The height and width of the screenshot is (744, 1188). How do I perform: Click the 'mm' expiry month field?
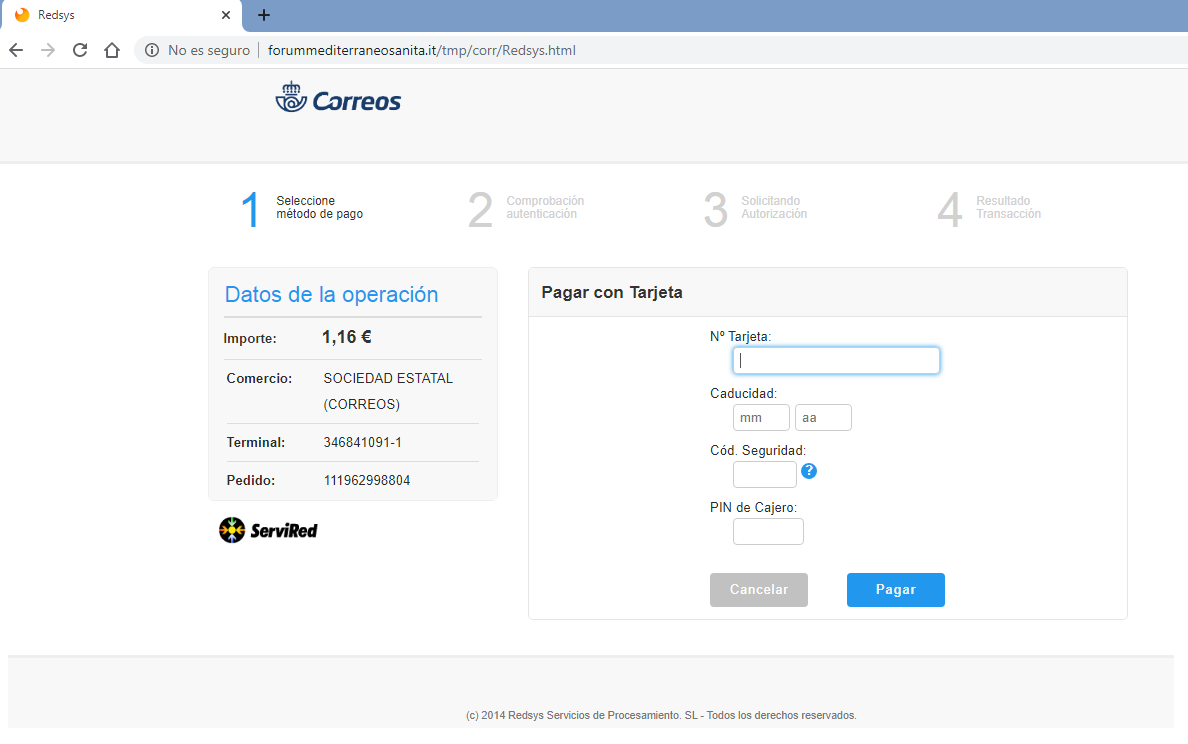761,417
